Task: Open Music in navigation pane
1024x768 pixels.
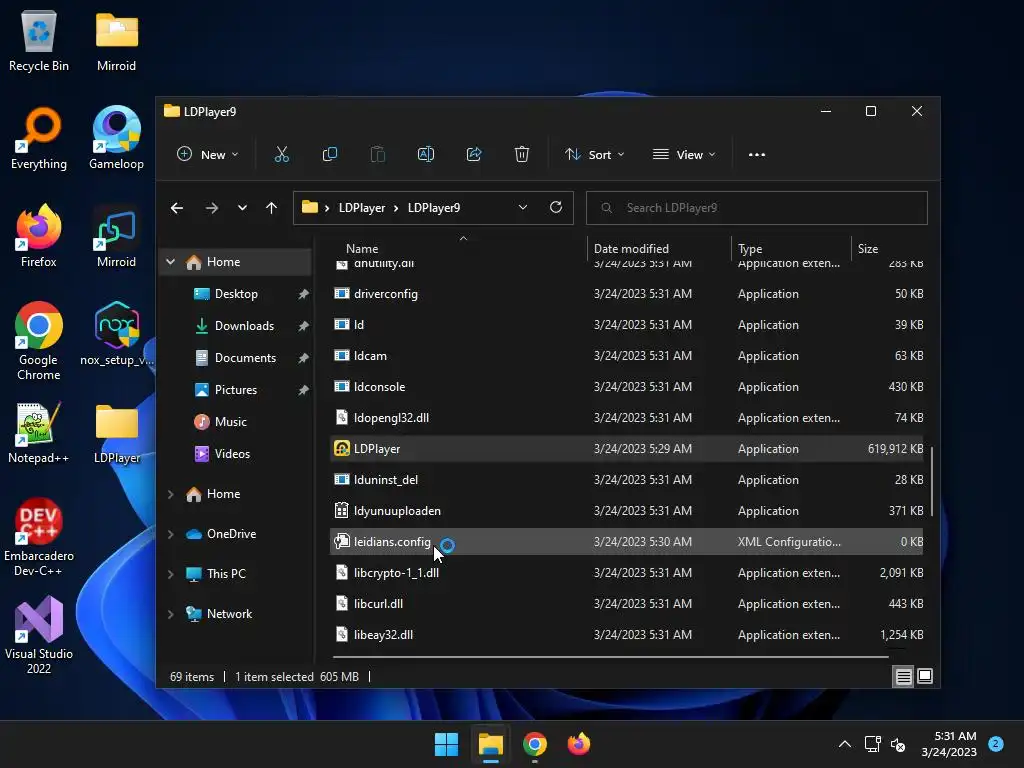Action: 231,422
